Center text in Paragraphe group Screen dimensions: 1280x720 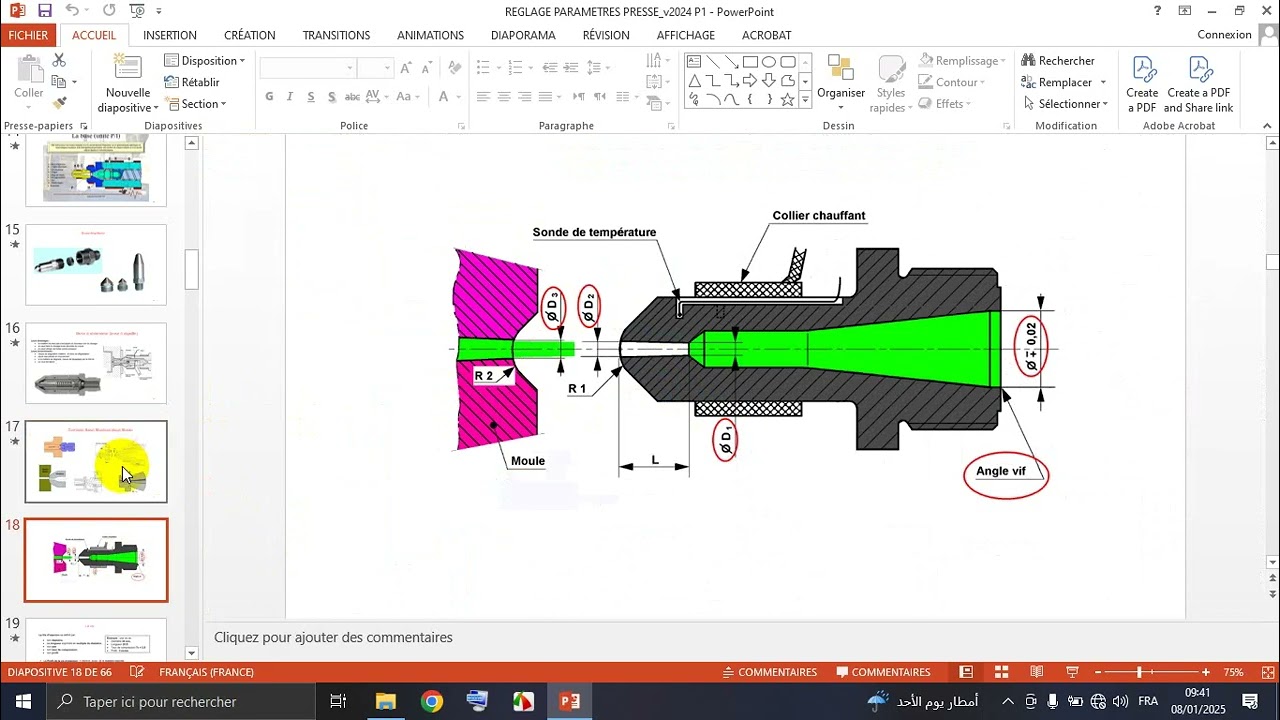(505, 97)
